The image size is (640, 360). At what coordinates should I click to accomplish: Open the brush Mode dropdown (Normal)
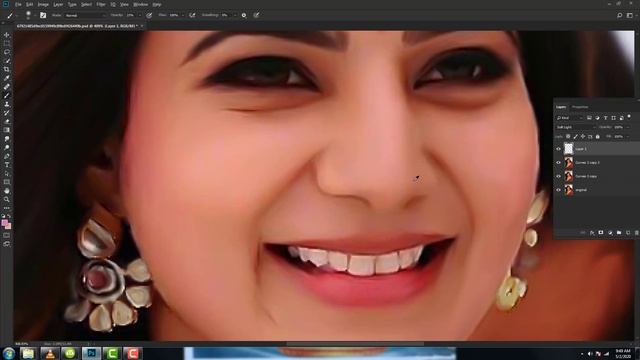pyautogui.click(x=85, y=15)
